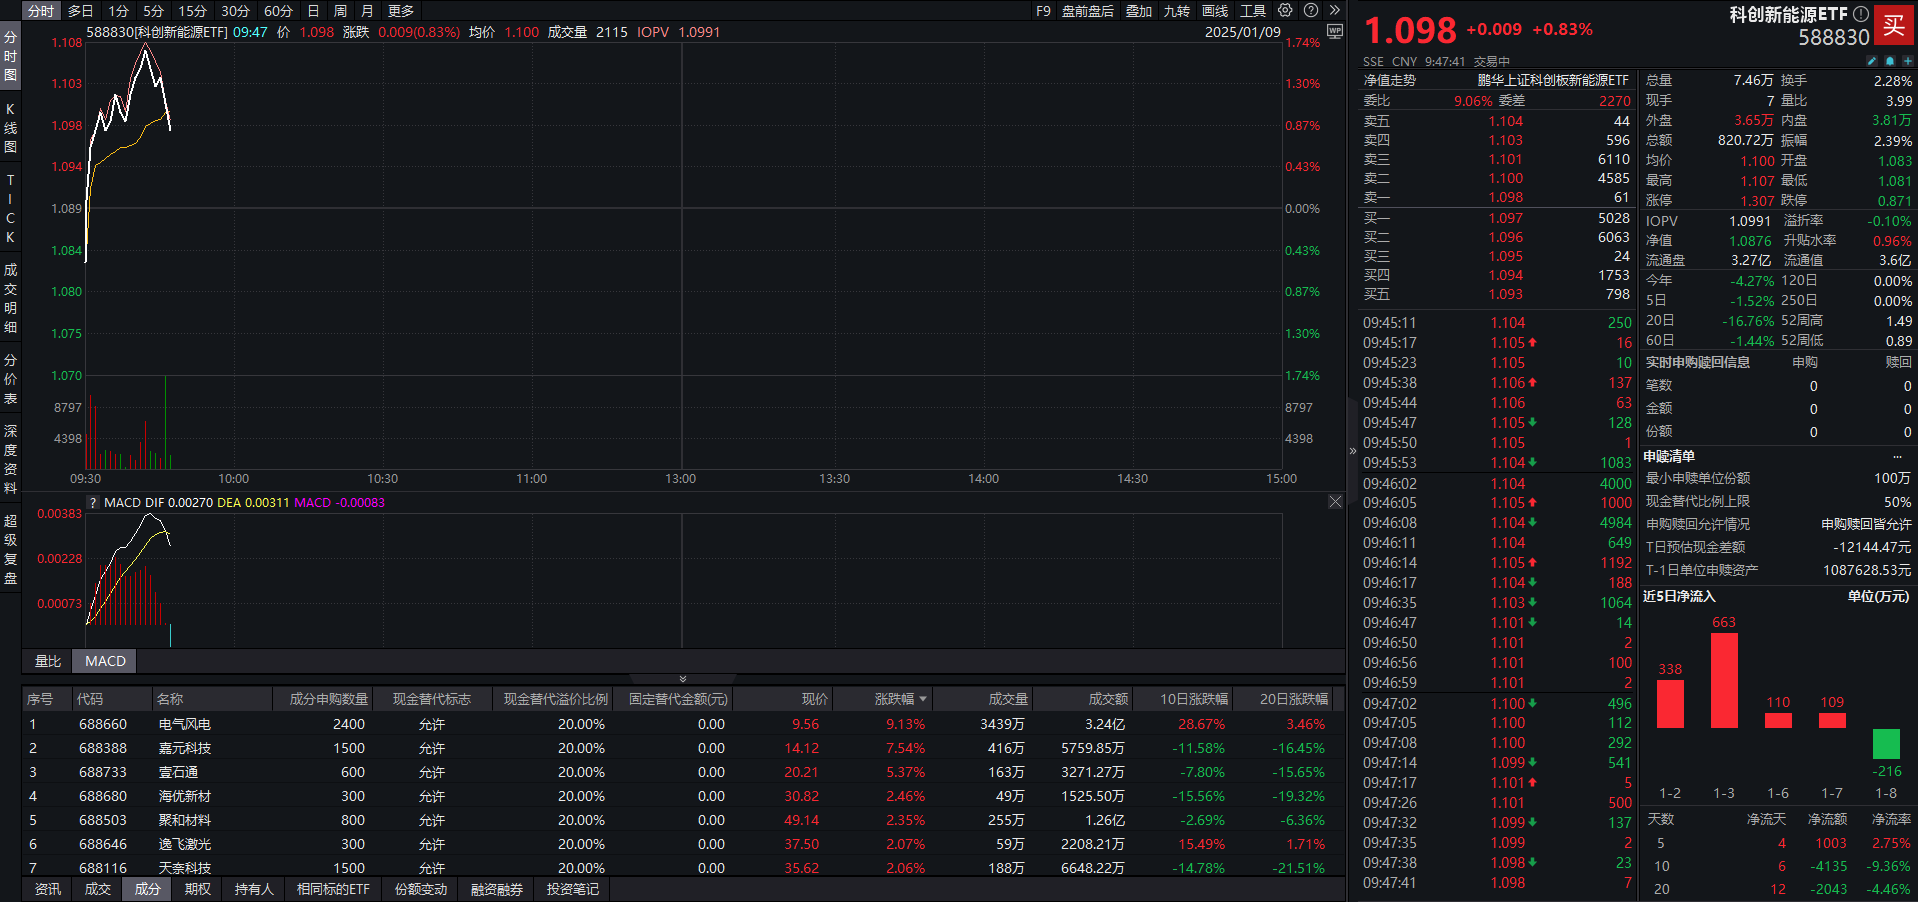Click the WP monitor icon

click(1334, 31)
